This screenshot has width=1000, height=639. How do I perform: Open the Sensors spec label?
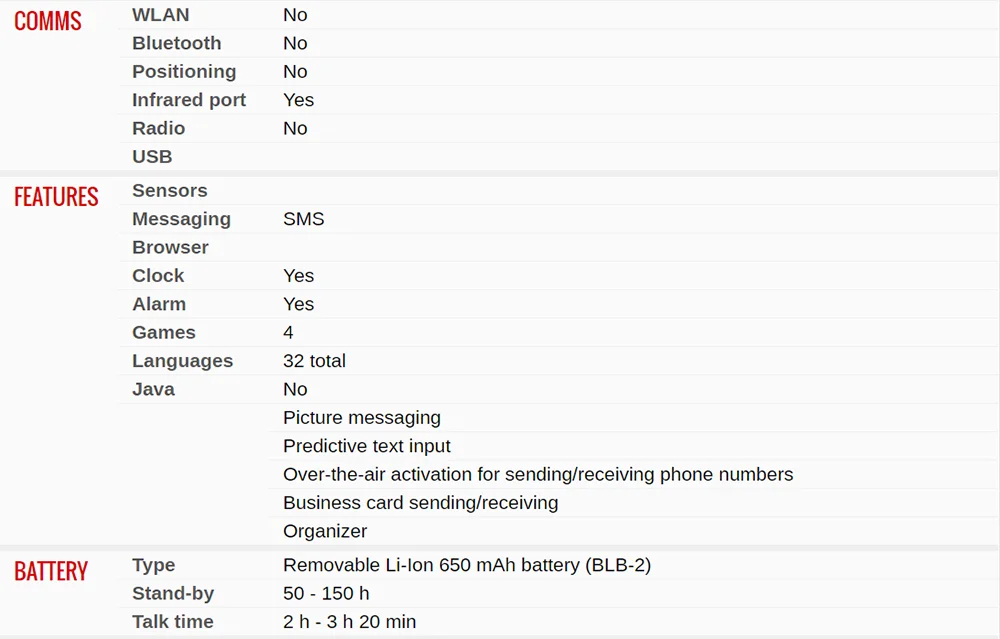click(170, 190)
